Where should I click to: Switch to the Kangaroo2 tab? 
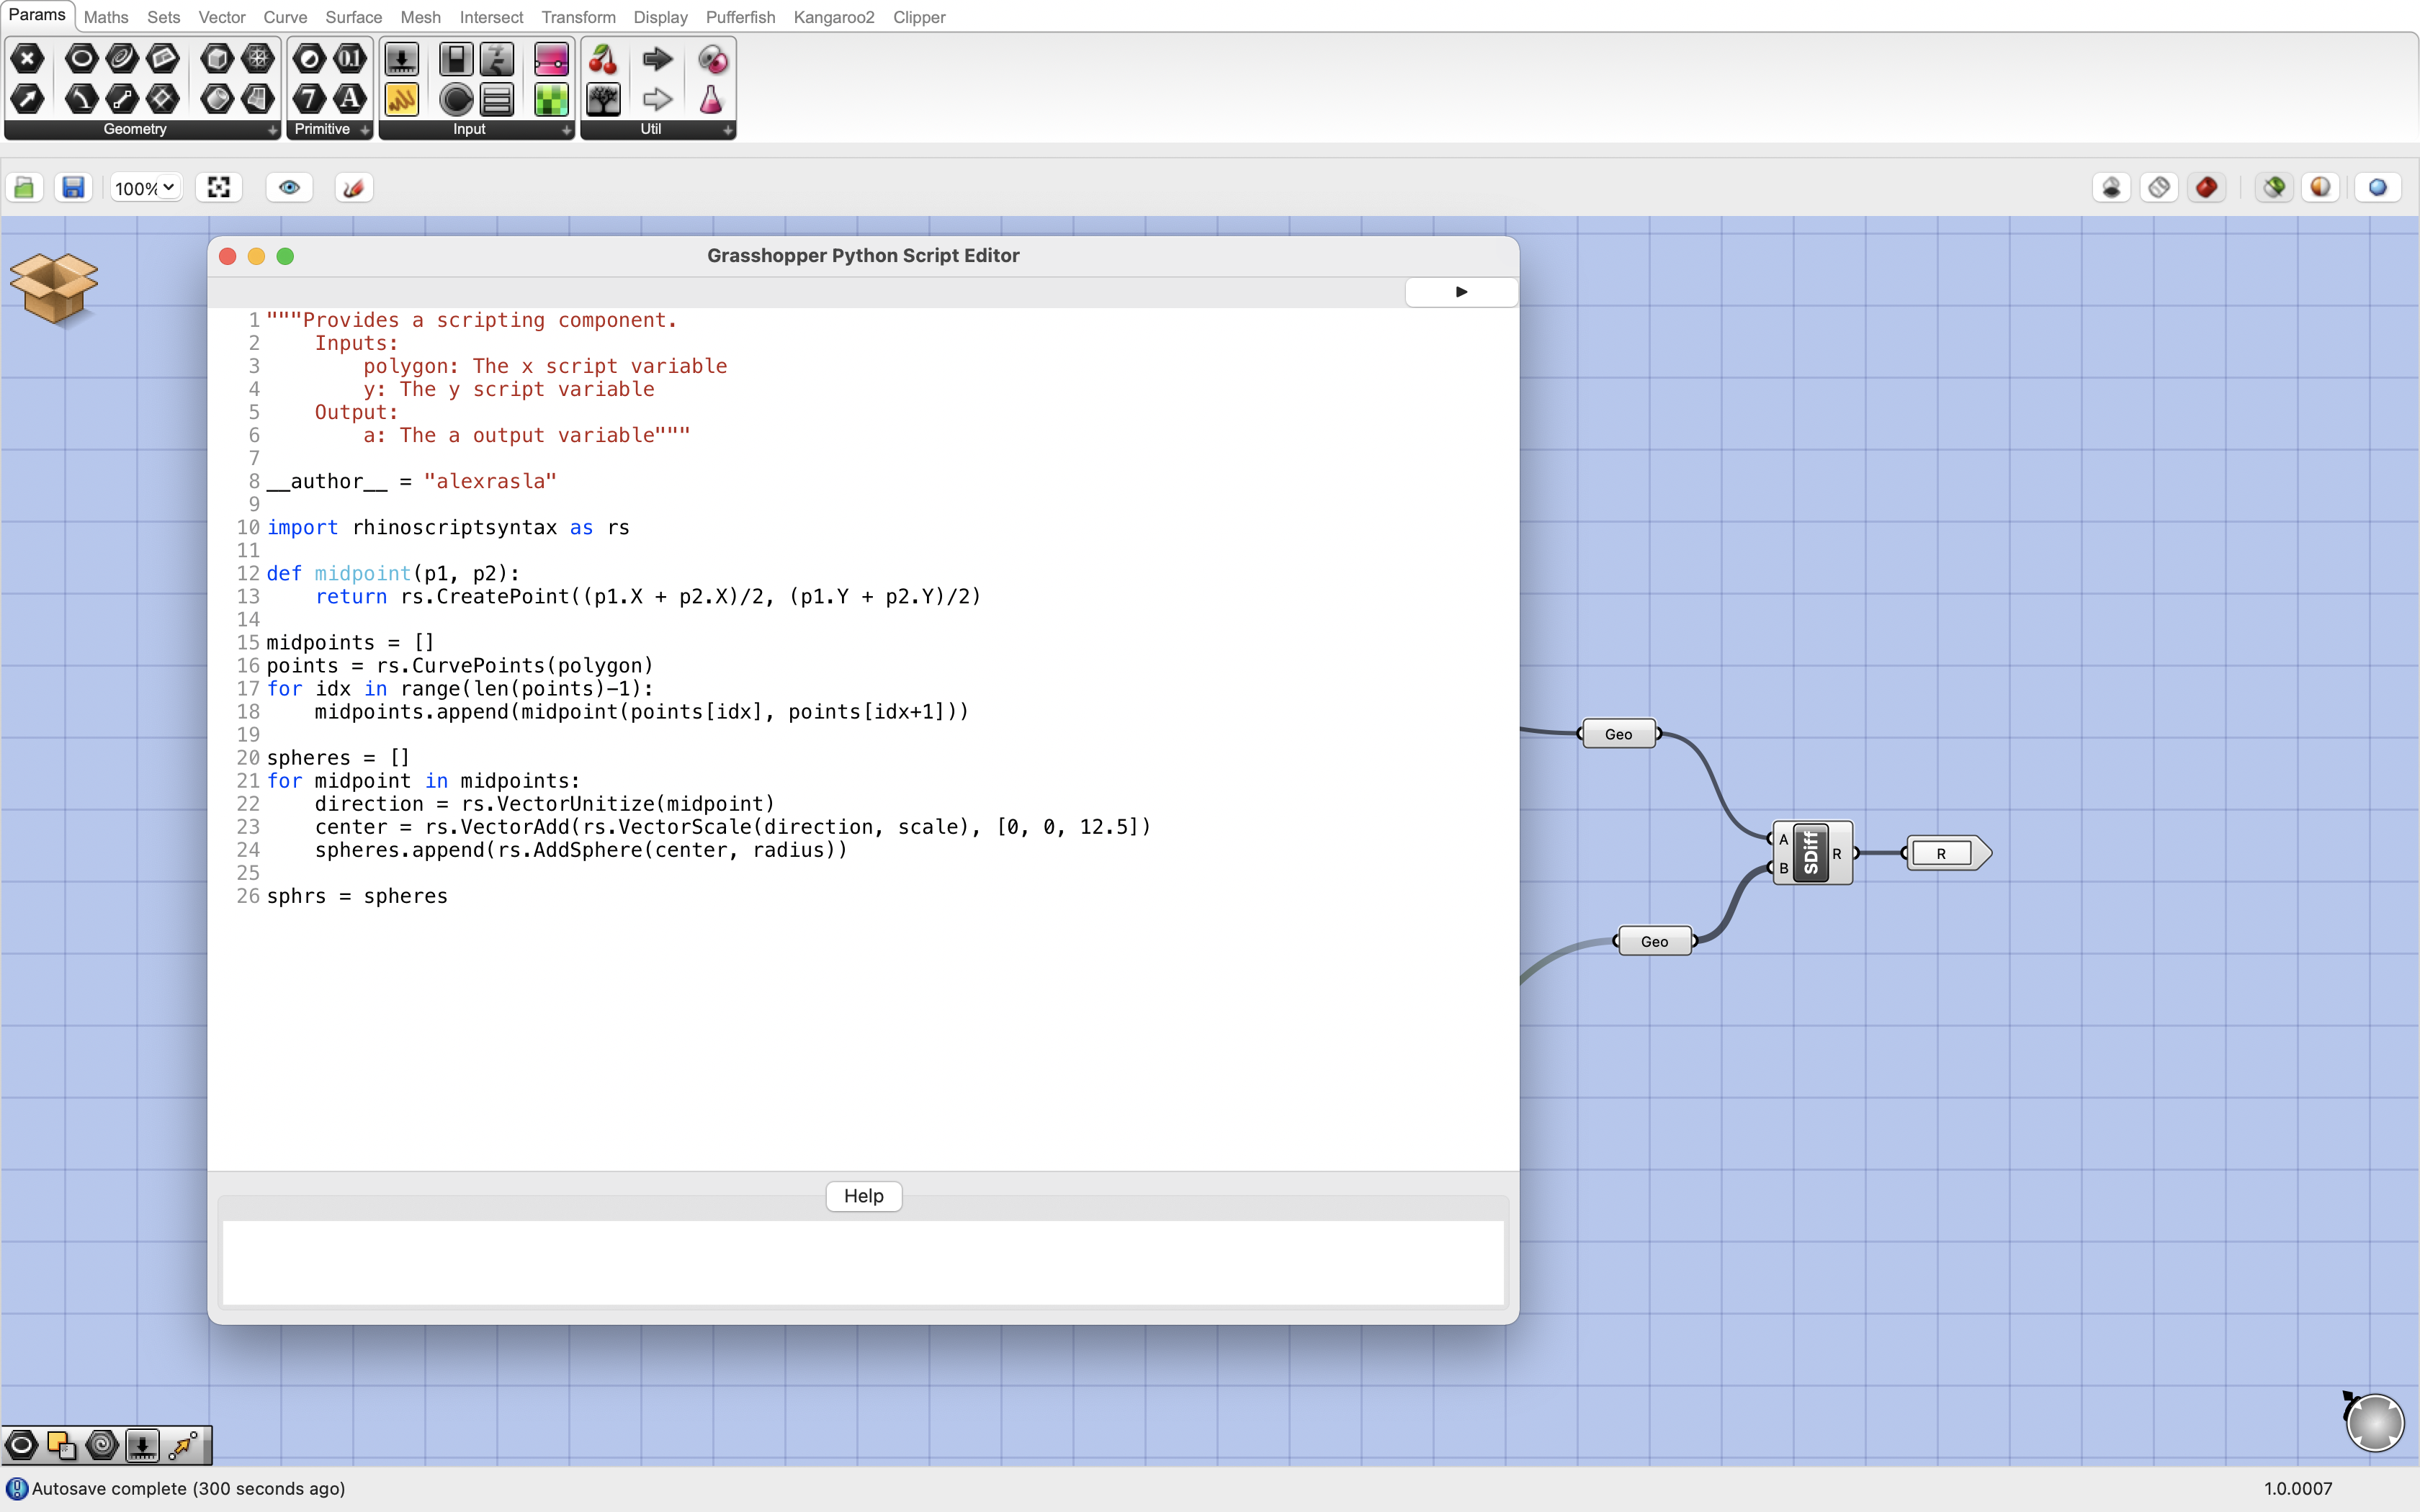pos(835,17)
